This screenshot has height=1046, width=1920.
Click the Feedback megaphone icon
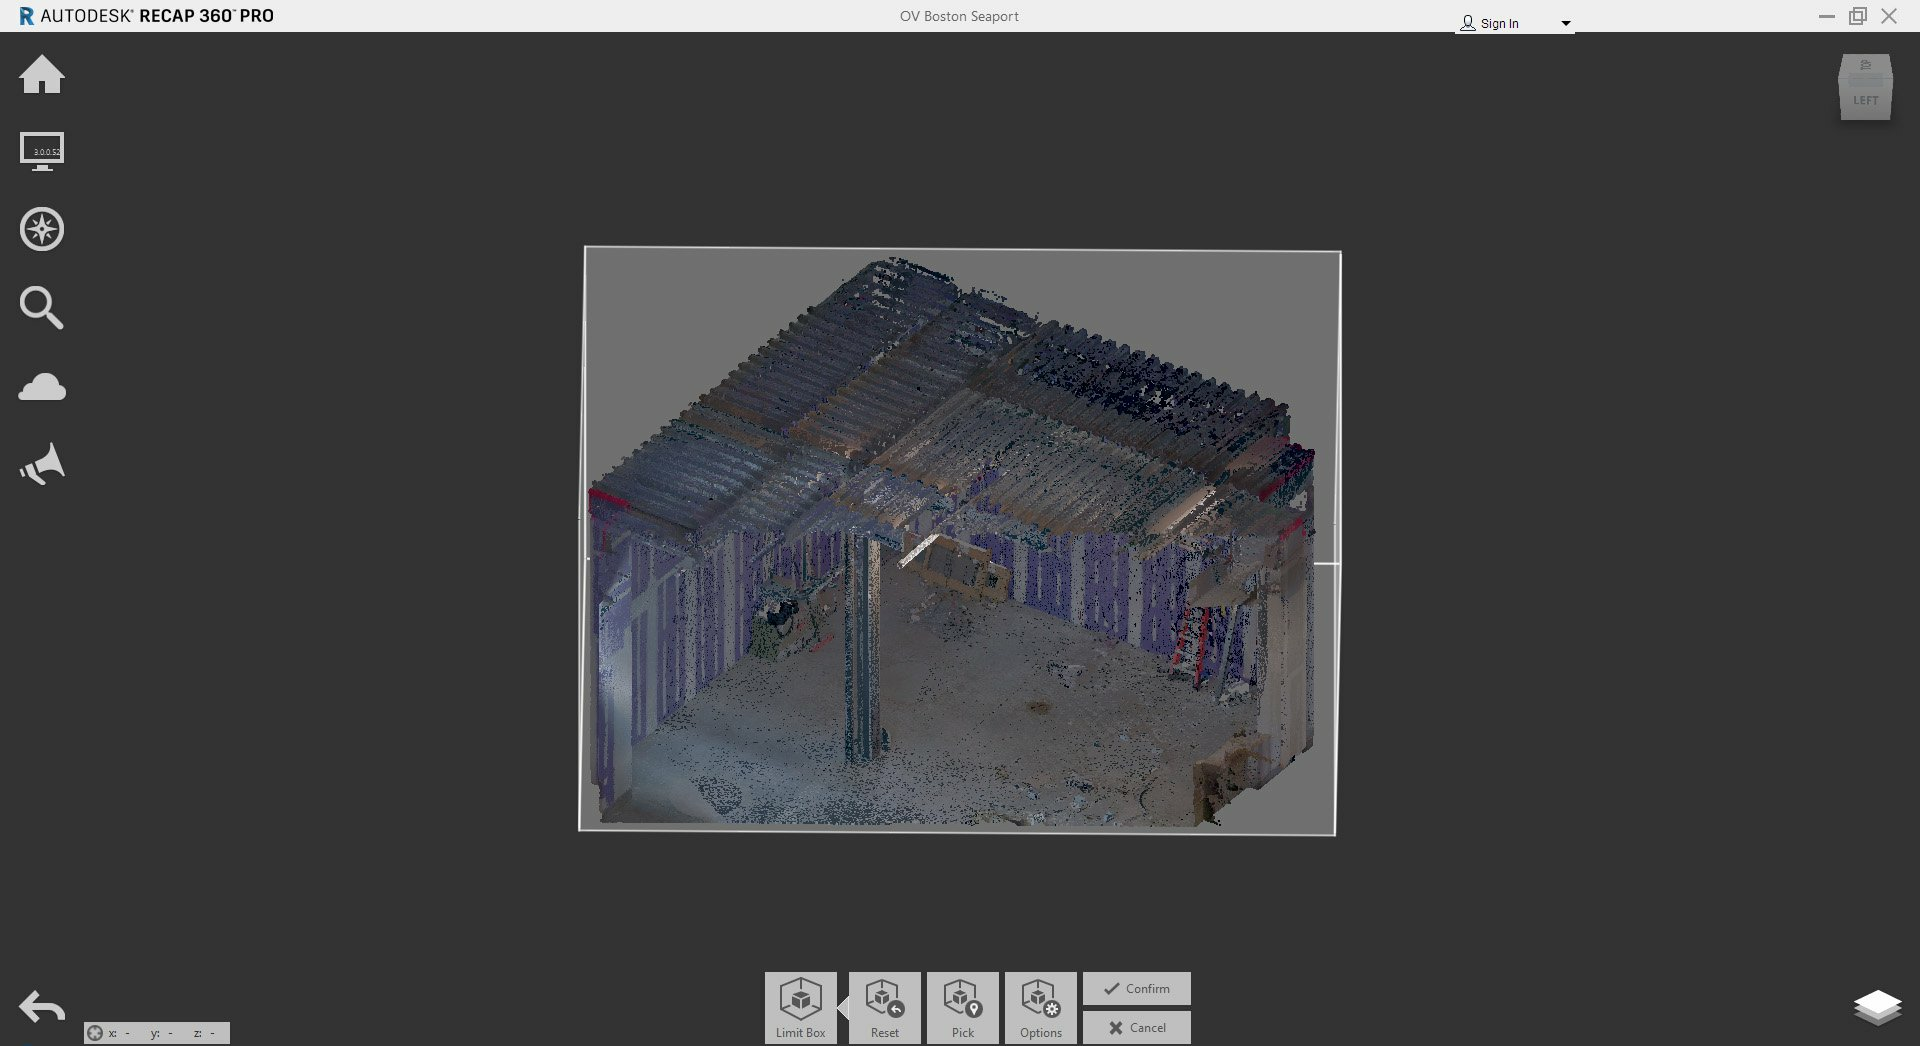click(42, 464)
